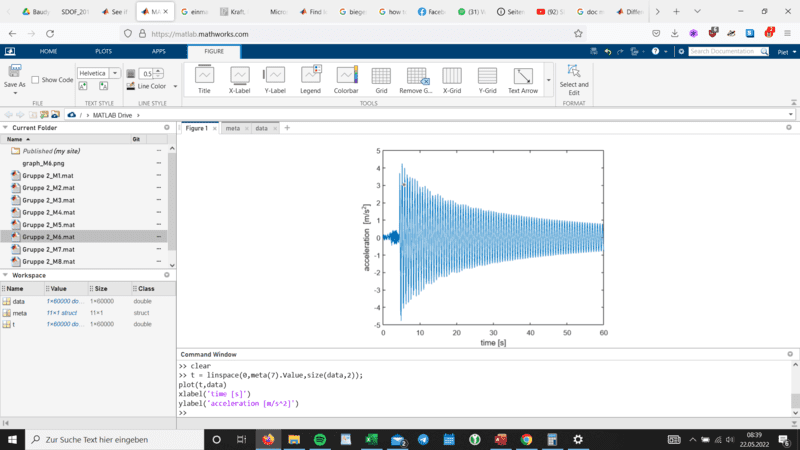Click the Legend tool icon

point(310,78)
